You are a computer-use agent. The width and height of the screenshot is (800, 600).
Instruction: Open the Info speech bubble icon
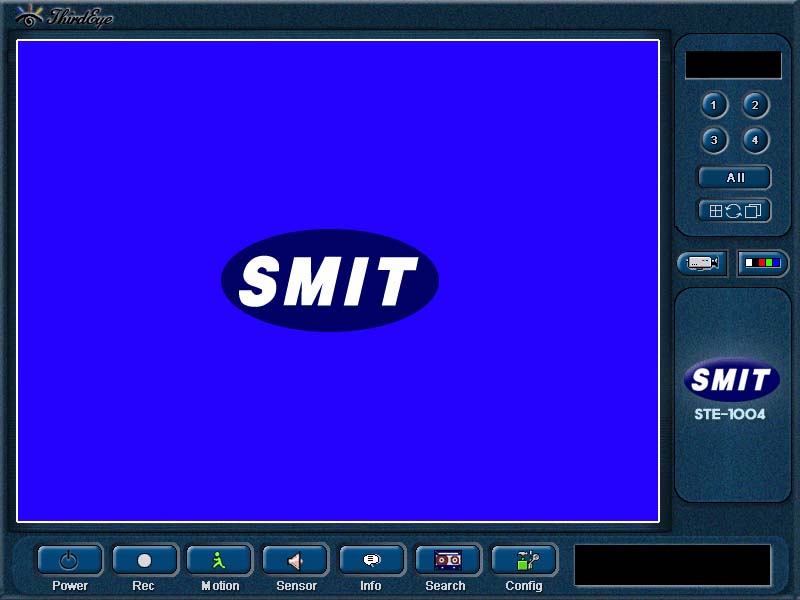(x=371, y=561)
